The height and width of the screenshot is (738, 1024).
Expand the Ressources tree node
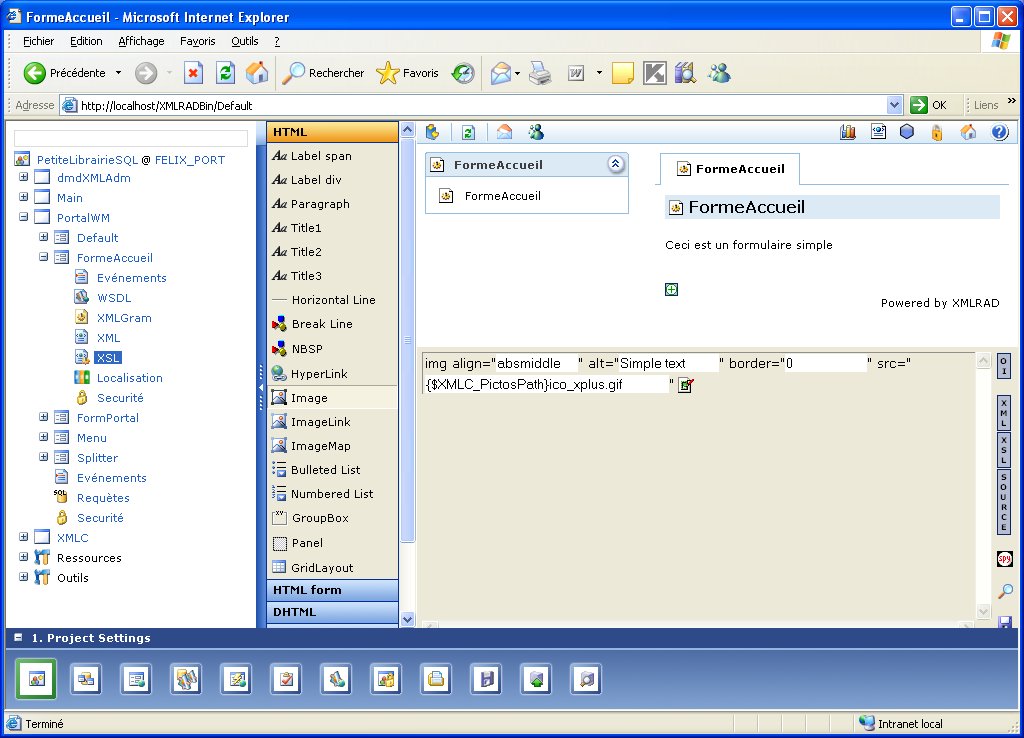click(23, 558)
